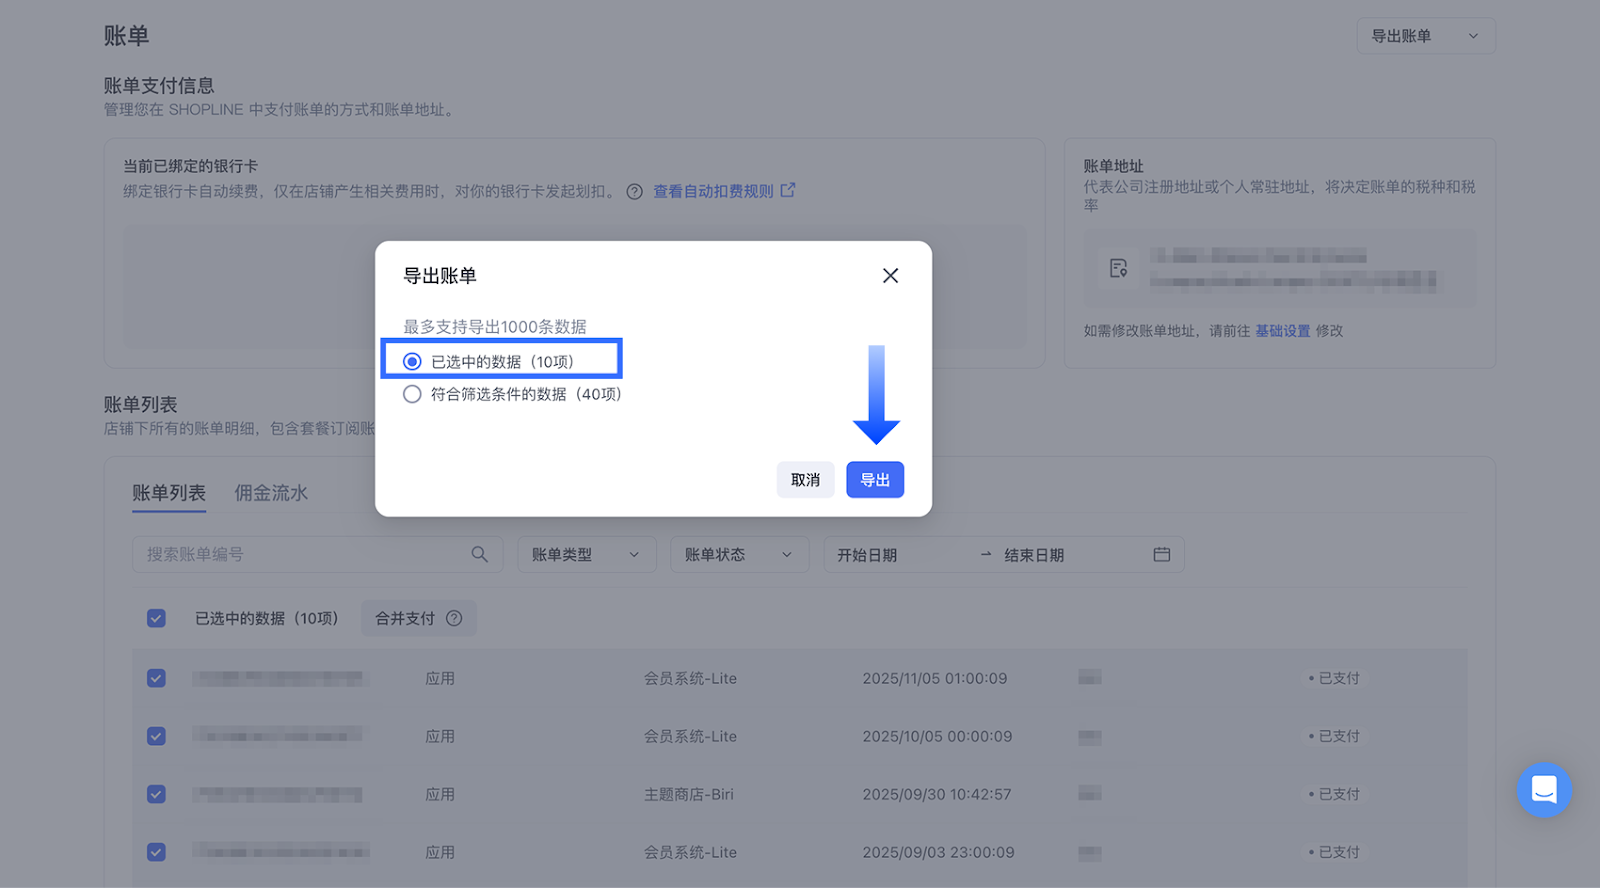Viewport: 1600px width, 888px height.
Task: Uncheck the row dated 2025/09/03 23:00:09
Action: tap(156, 852)
